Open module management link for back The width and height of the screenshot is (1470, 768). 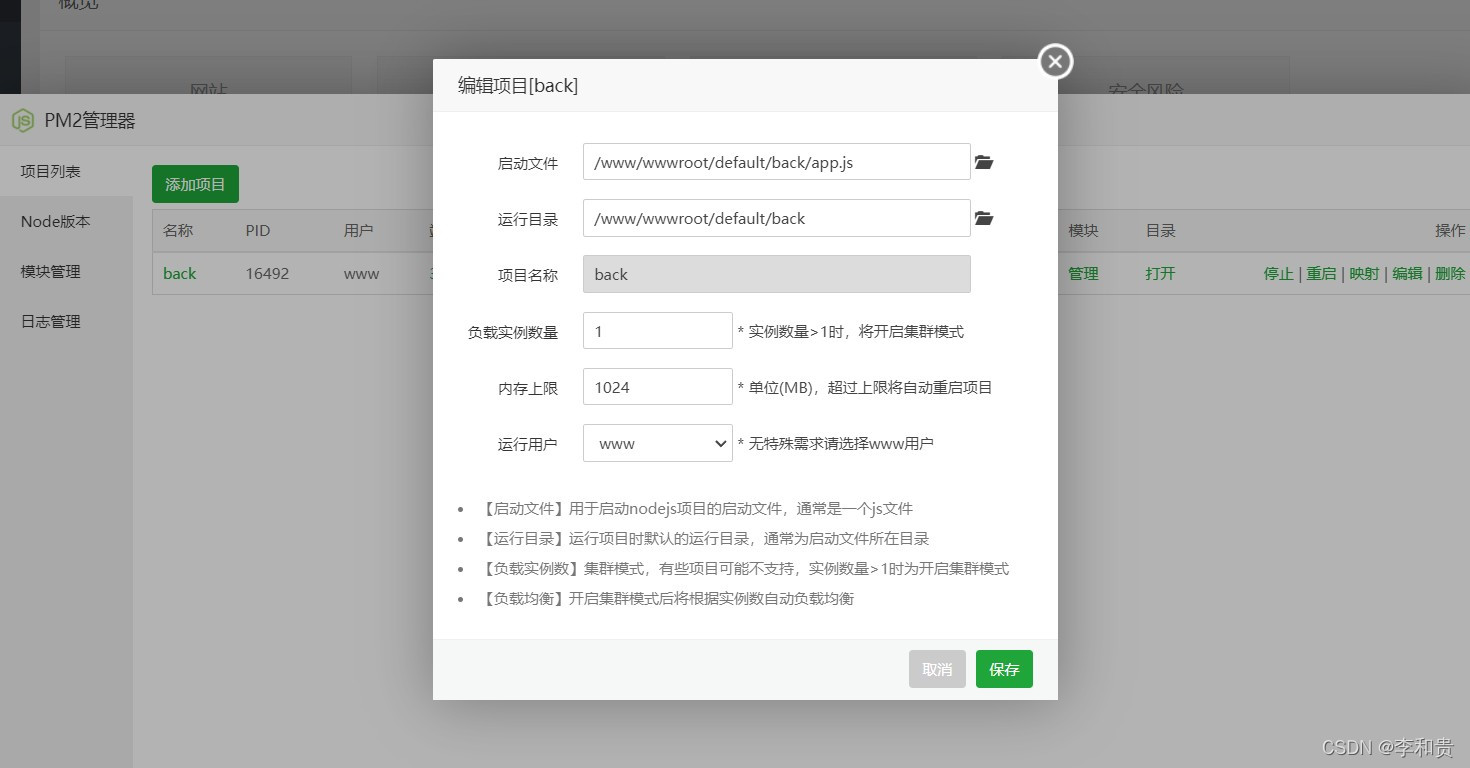[x=1083, y=273]
